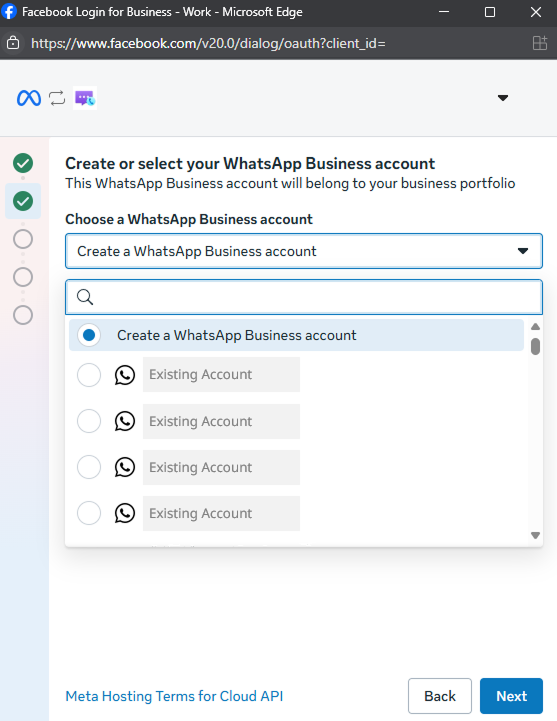Viewport: 557px width, 721px height.
Task: Expand the header account dropdown arrow
Action: 503,98
